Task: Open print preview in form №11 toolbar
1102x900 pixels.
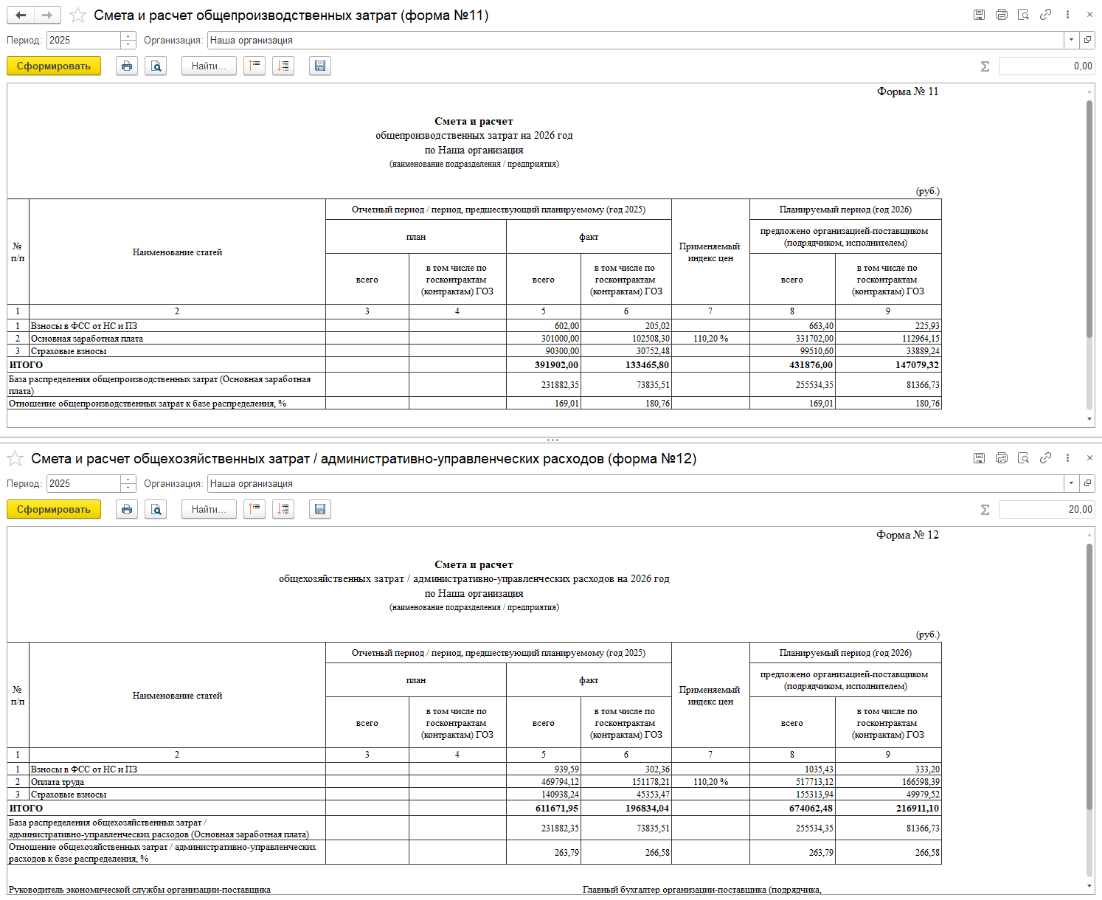Action: 156,66
